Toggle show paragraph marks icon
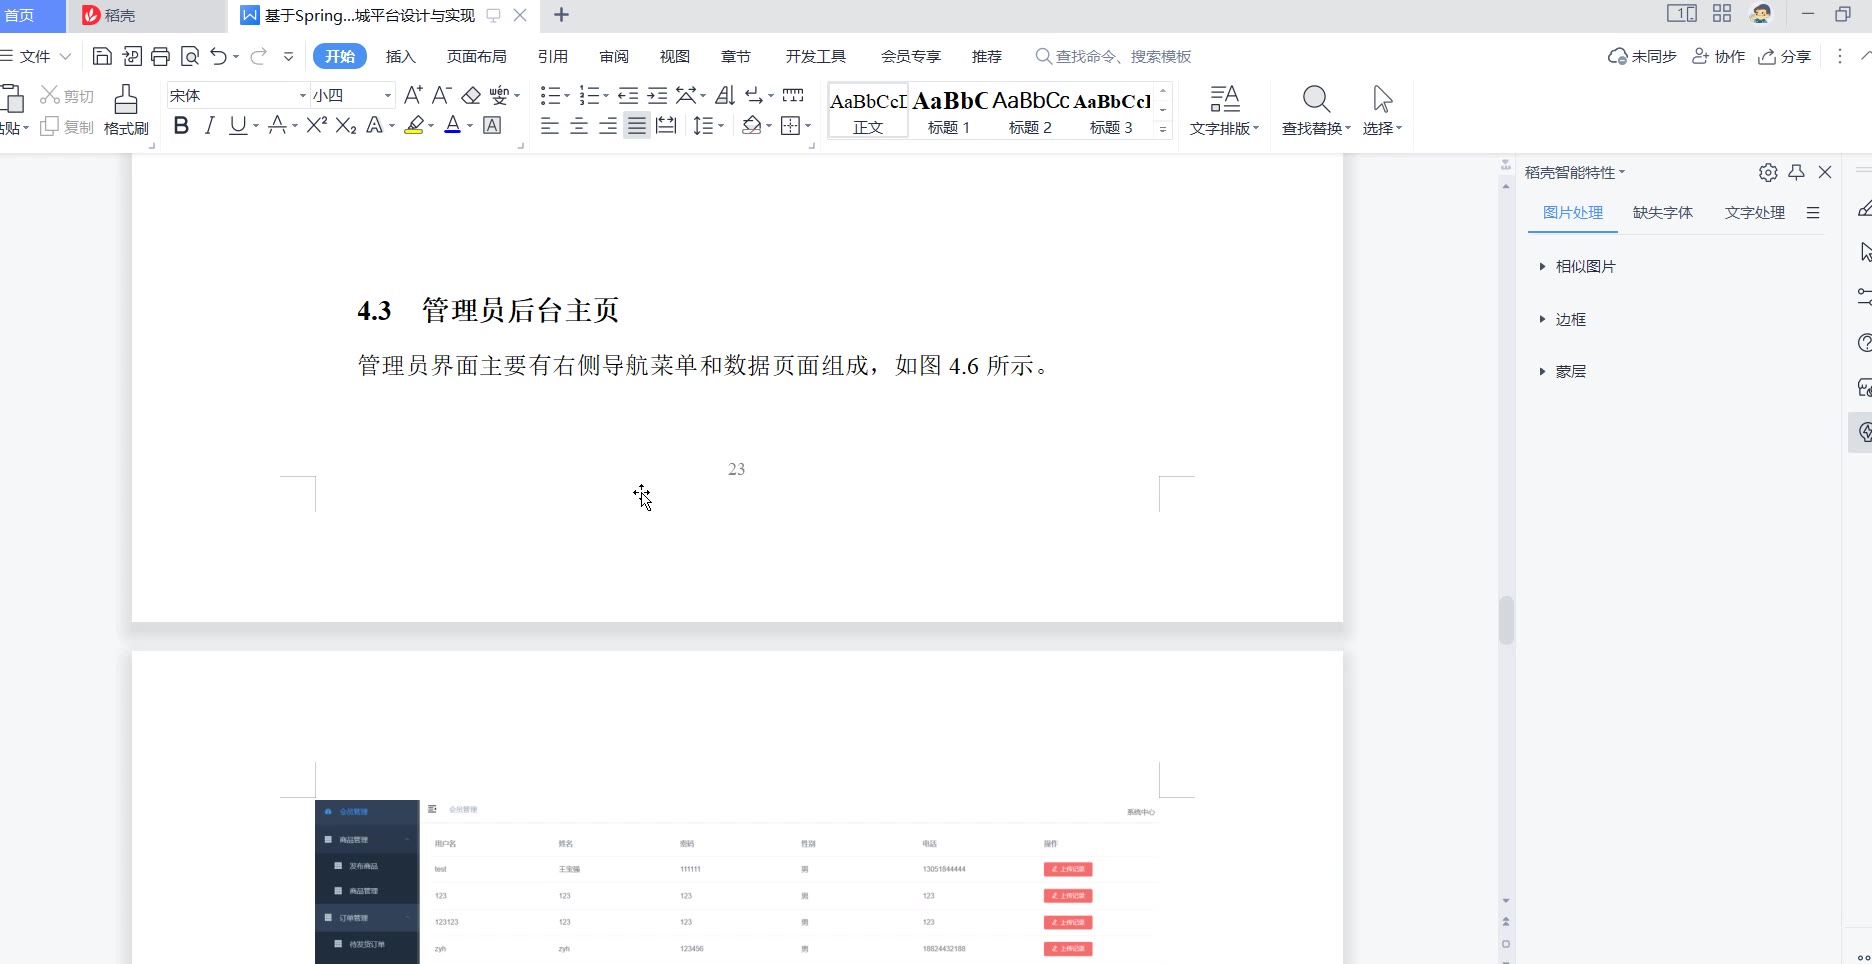 pyautogui.click(x=755, y=95)
